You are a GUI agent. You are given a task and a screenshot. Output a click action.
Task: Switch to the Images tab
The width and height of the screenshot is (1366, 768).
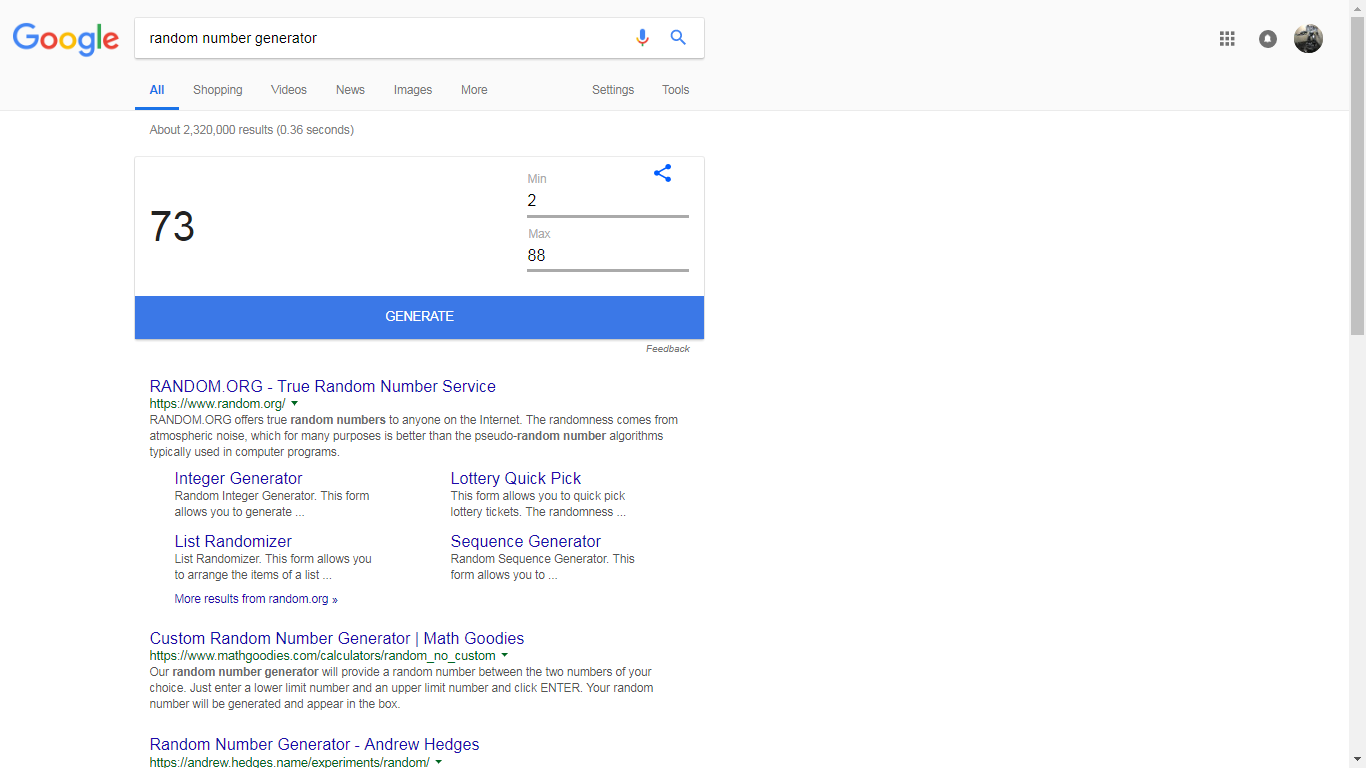pyautogui.click(x=413, y=90)
